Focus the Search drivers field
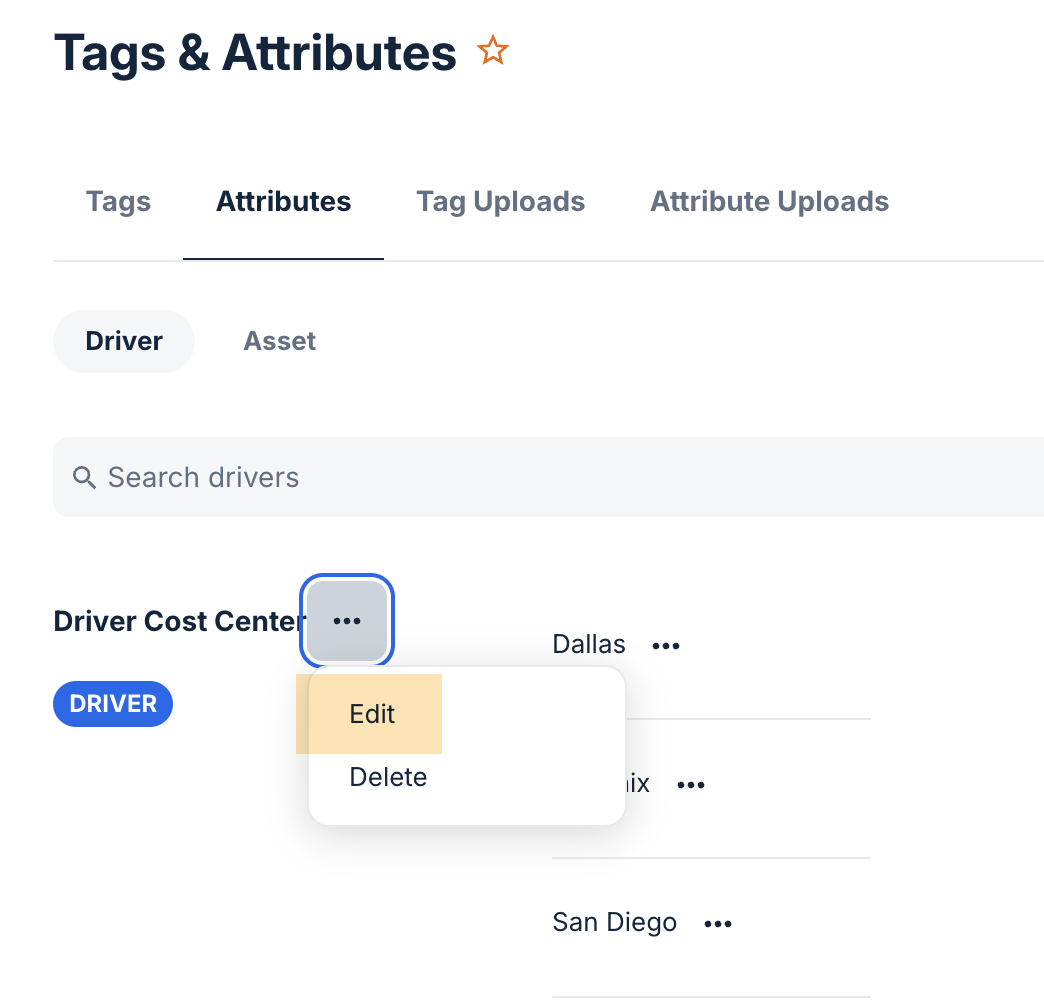 [549, 477]
